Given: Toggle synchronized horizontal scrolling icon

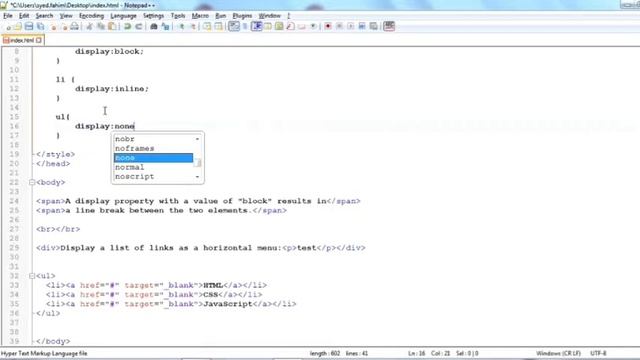Looking at the screenshot, I should (218, 27).
